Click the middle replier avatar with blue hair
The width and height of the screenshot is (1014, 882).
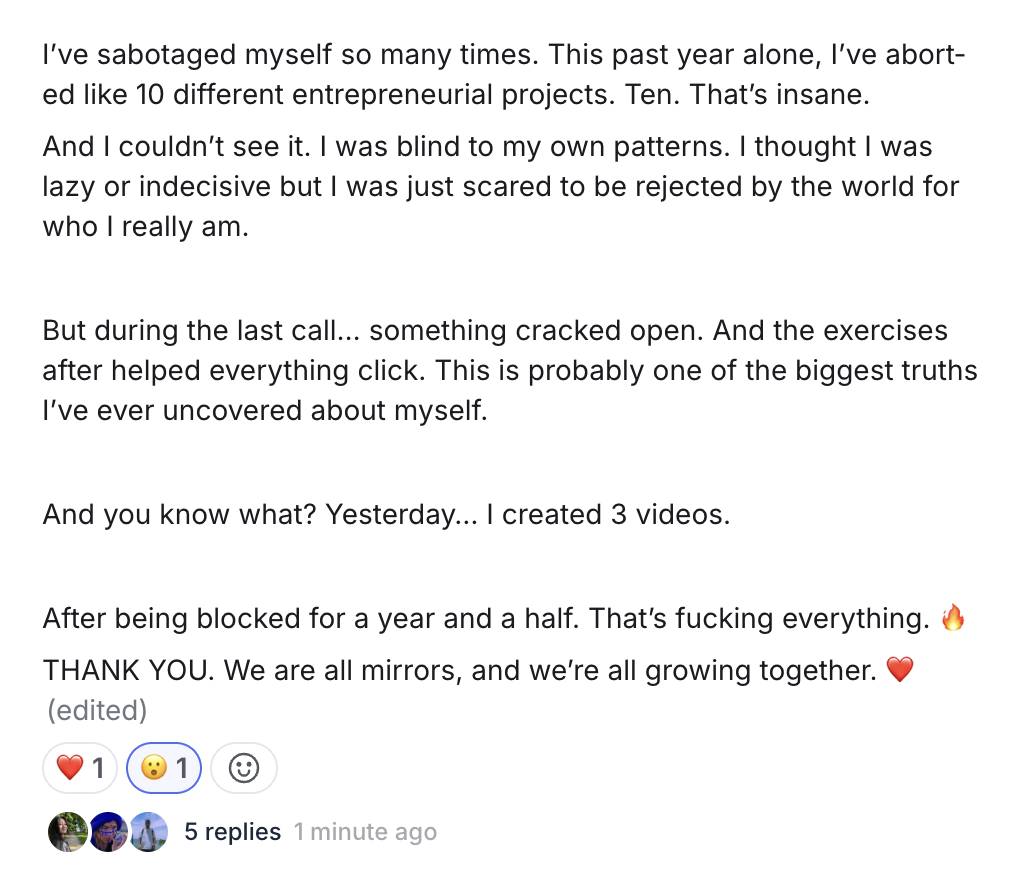coord(108,831)
